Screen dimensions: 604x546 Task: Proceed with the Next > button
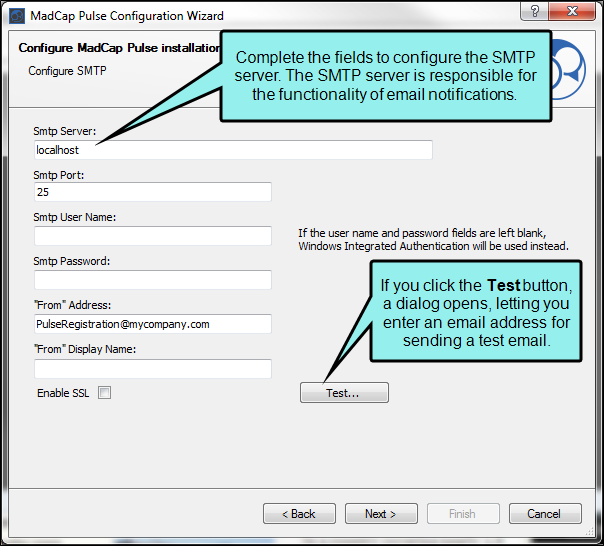(381, 513)
